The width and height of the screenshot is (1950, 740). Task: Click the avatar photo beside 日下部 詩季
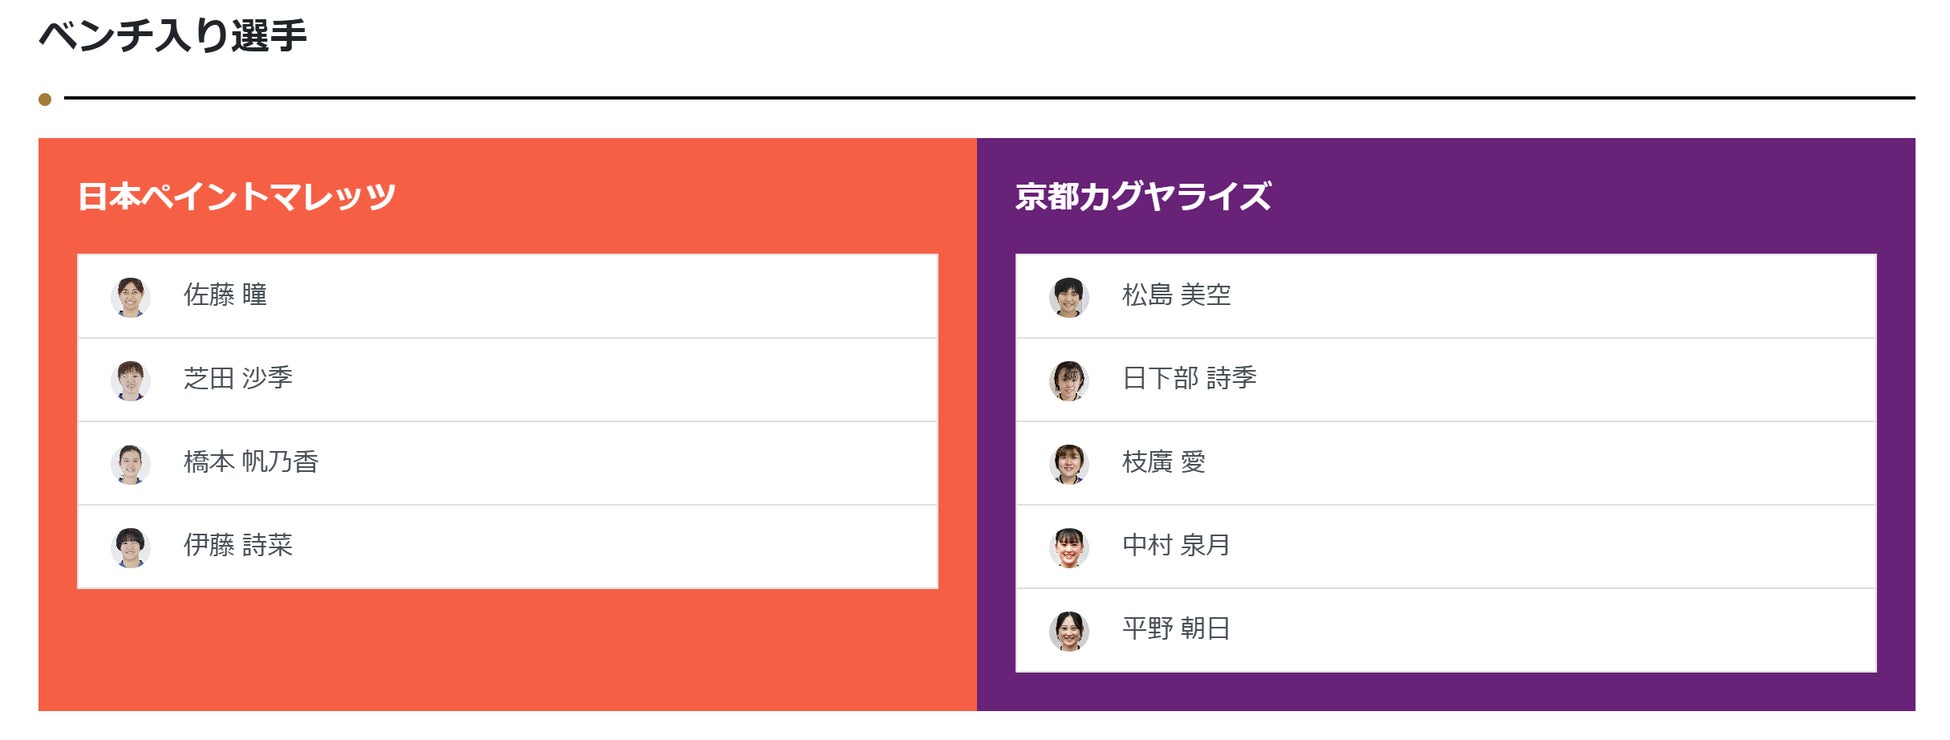[1069, 380]
